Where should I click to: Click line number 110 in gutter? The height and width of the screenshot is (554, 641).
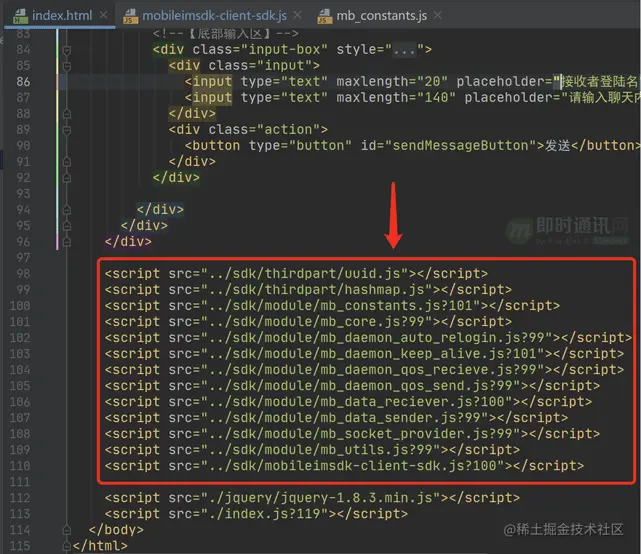(20, 466)
